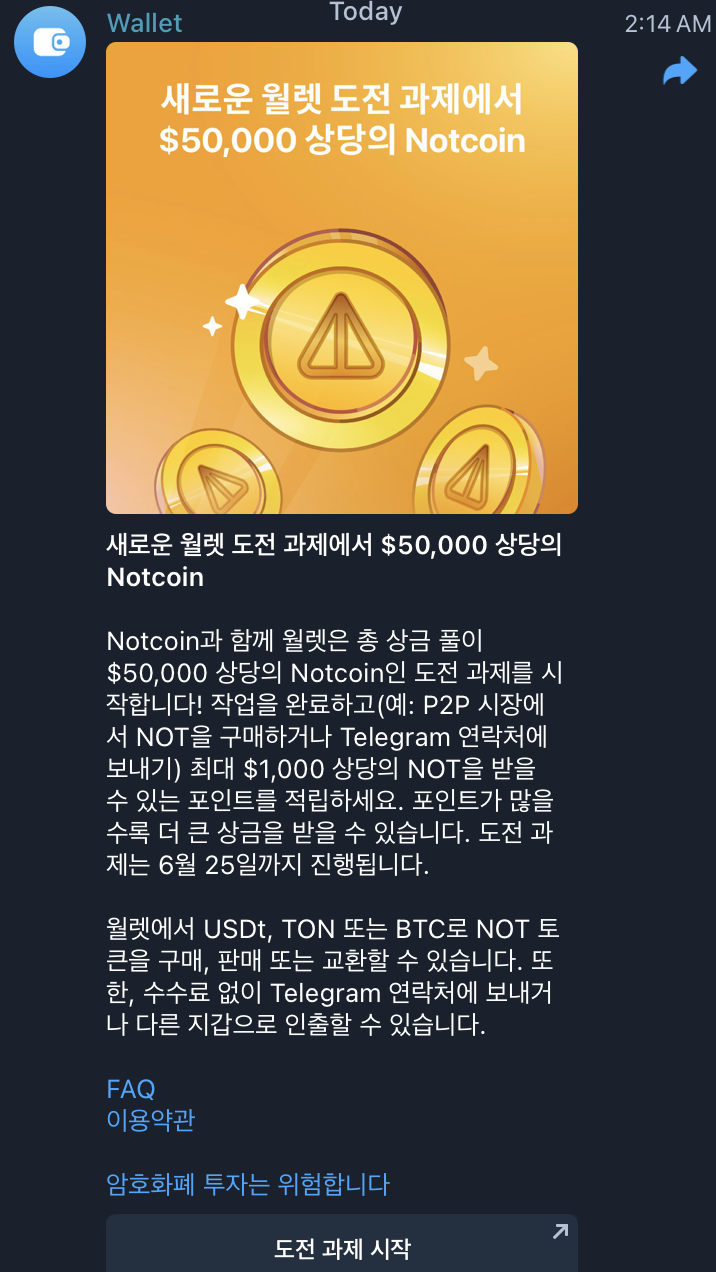This screenshot has width=716, height=1272.
Task: Tap the headline text inside the banner image
Action: 342,121
